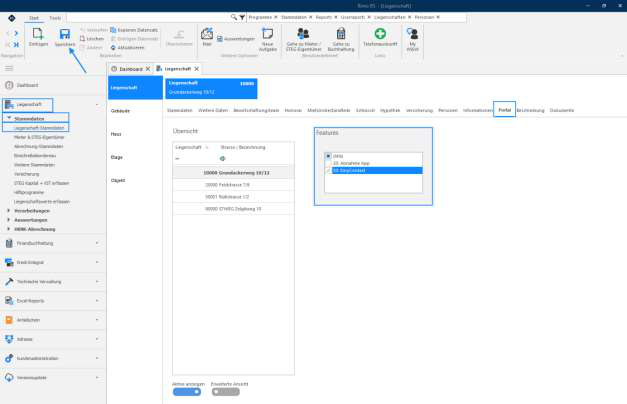Click the Kundenadministration key icon
The height and width of the screenshot is (404, 627).
[x=9, y=358]
